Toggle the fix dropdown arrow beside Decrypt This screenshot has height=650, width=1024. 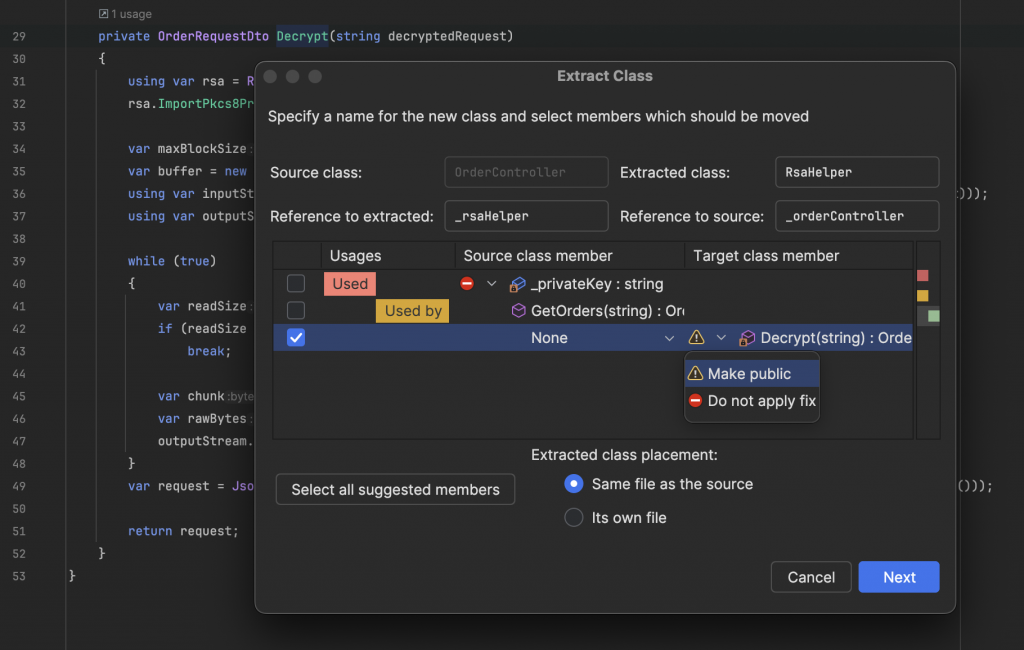click(721, 338)
